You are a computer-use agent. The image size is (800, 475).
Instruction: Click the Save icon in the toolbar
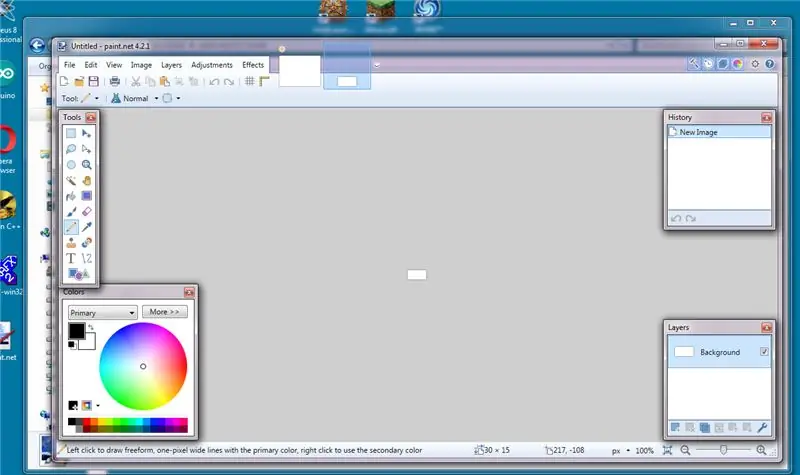coord(94,81)
